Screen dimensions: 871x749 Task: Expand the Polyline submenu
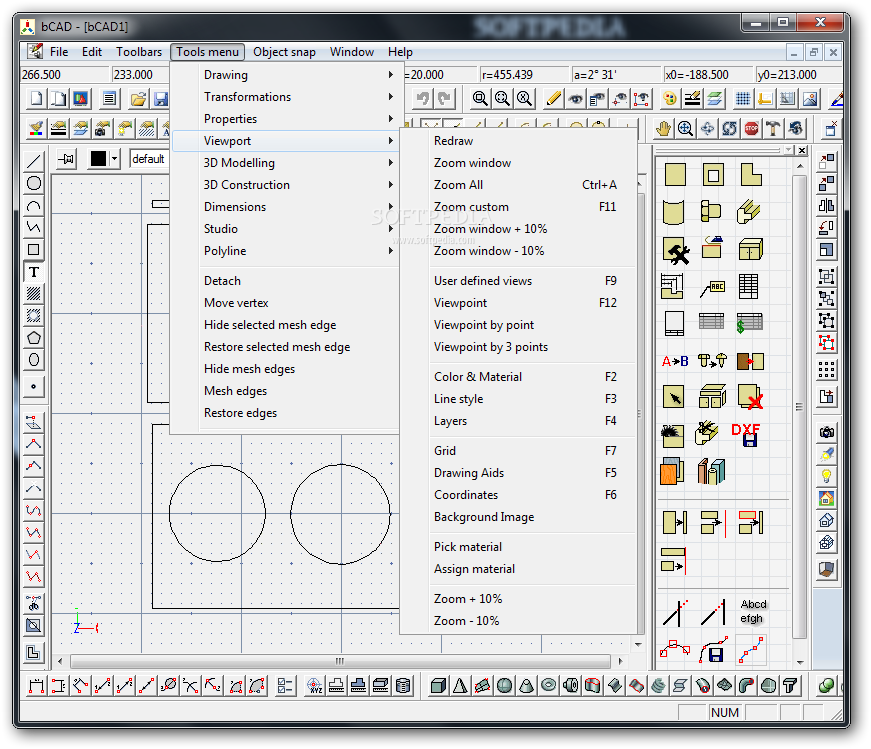pyautogui.click(x=285, y=251)
